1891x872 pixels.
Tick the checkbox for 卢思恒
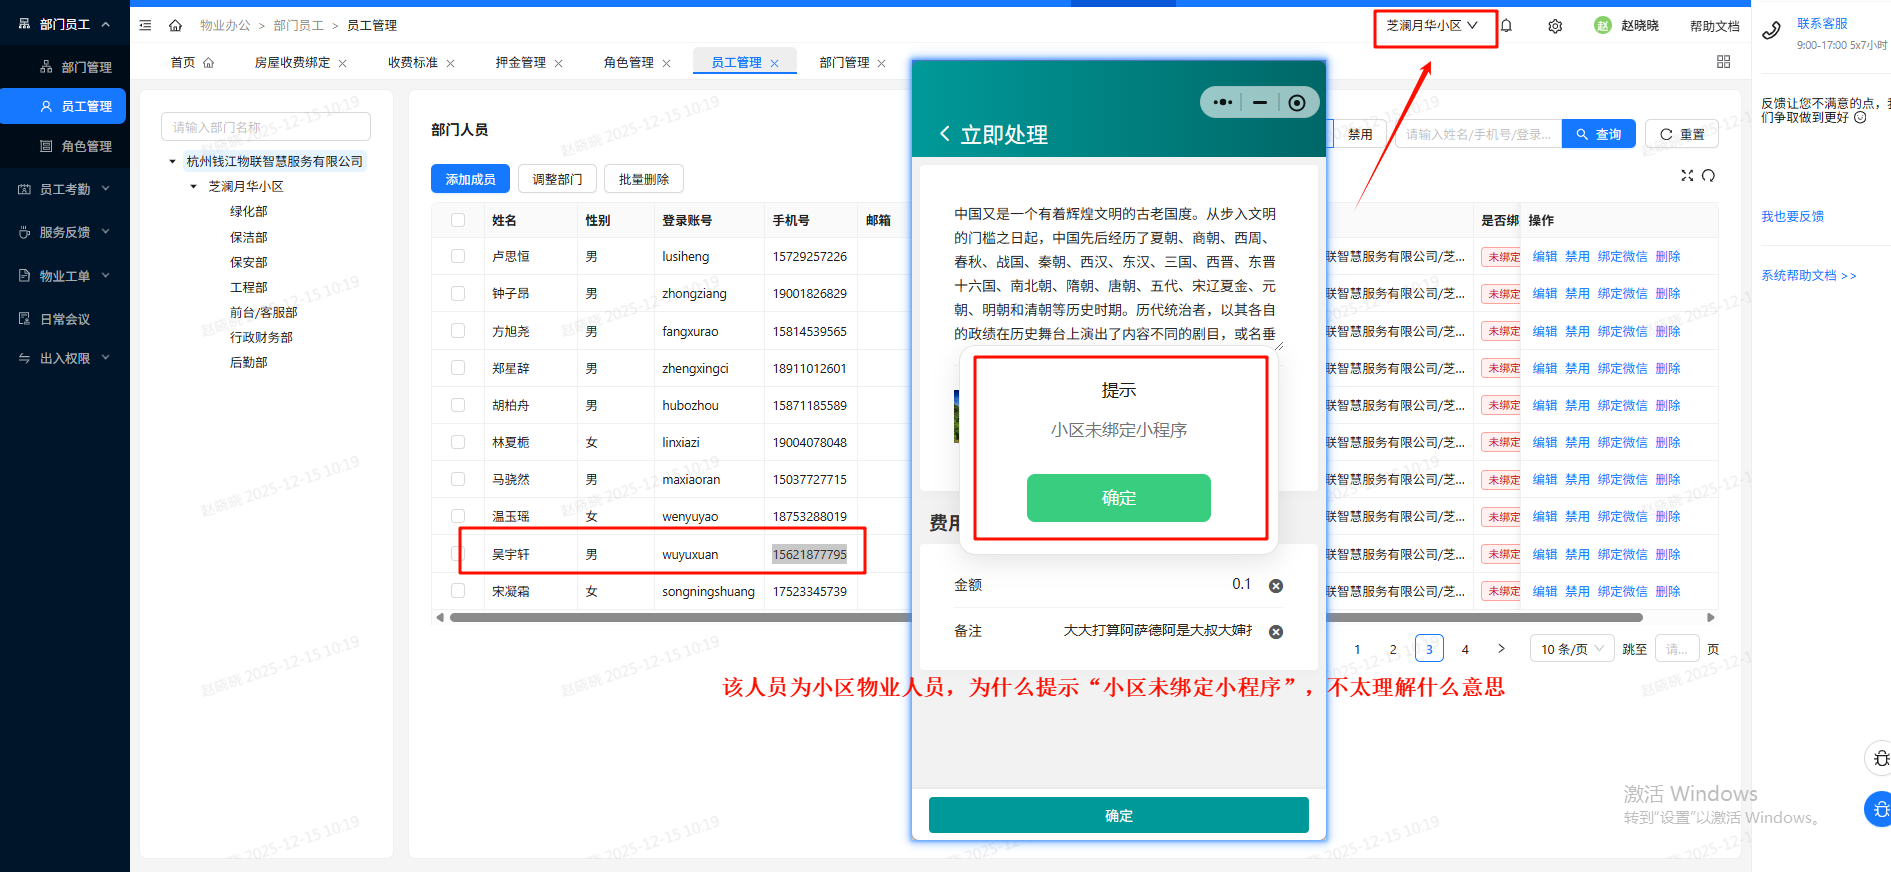(x=458, y=257)
